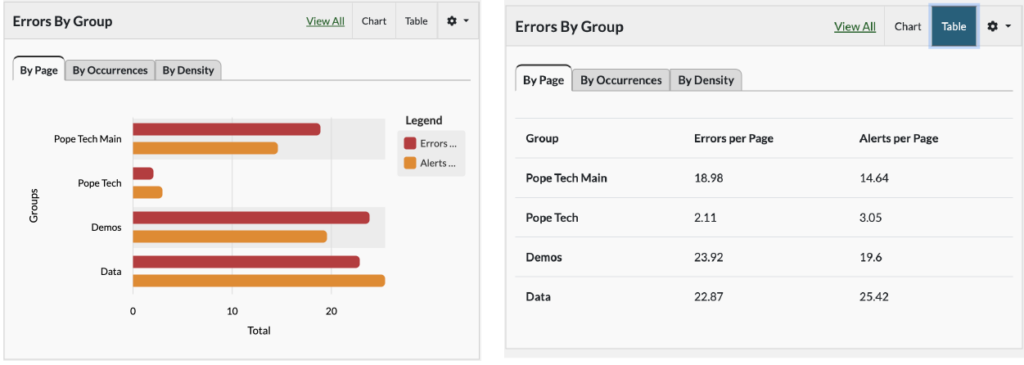Switch to Table view in the left panel

coord(416,21)
